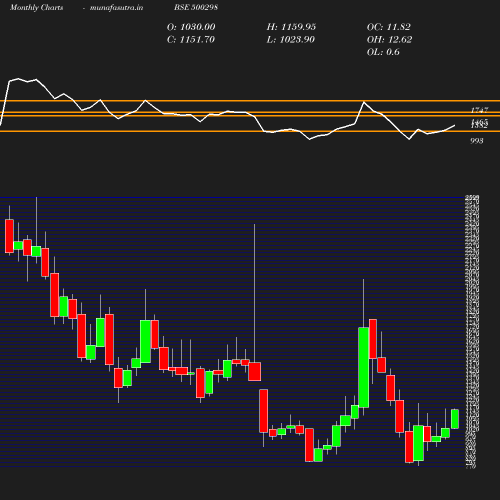Click the high value 'H: 1159.95'
The image size is (500, 500).
click(x=291, y=27)
